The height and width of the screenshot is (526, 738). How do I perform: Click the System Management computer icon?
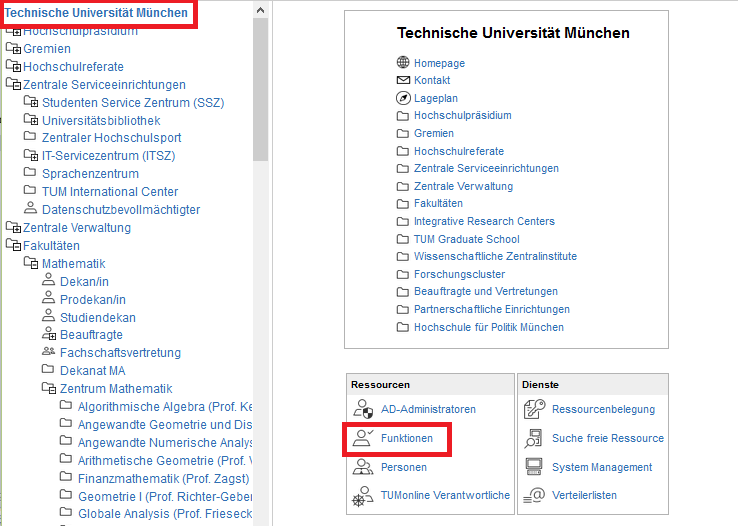coord(534,467)
